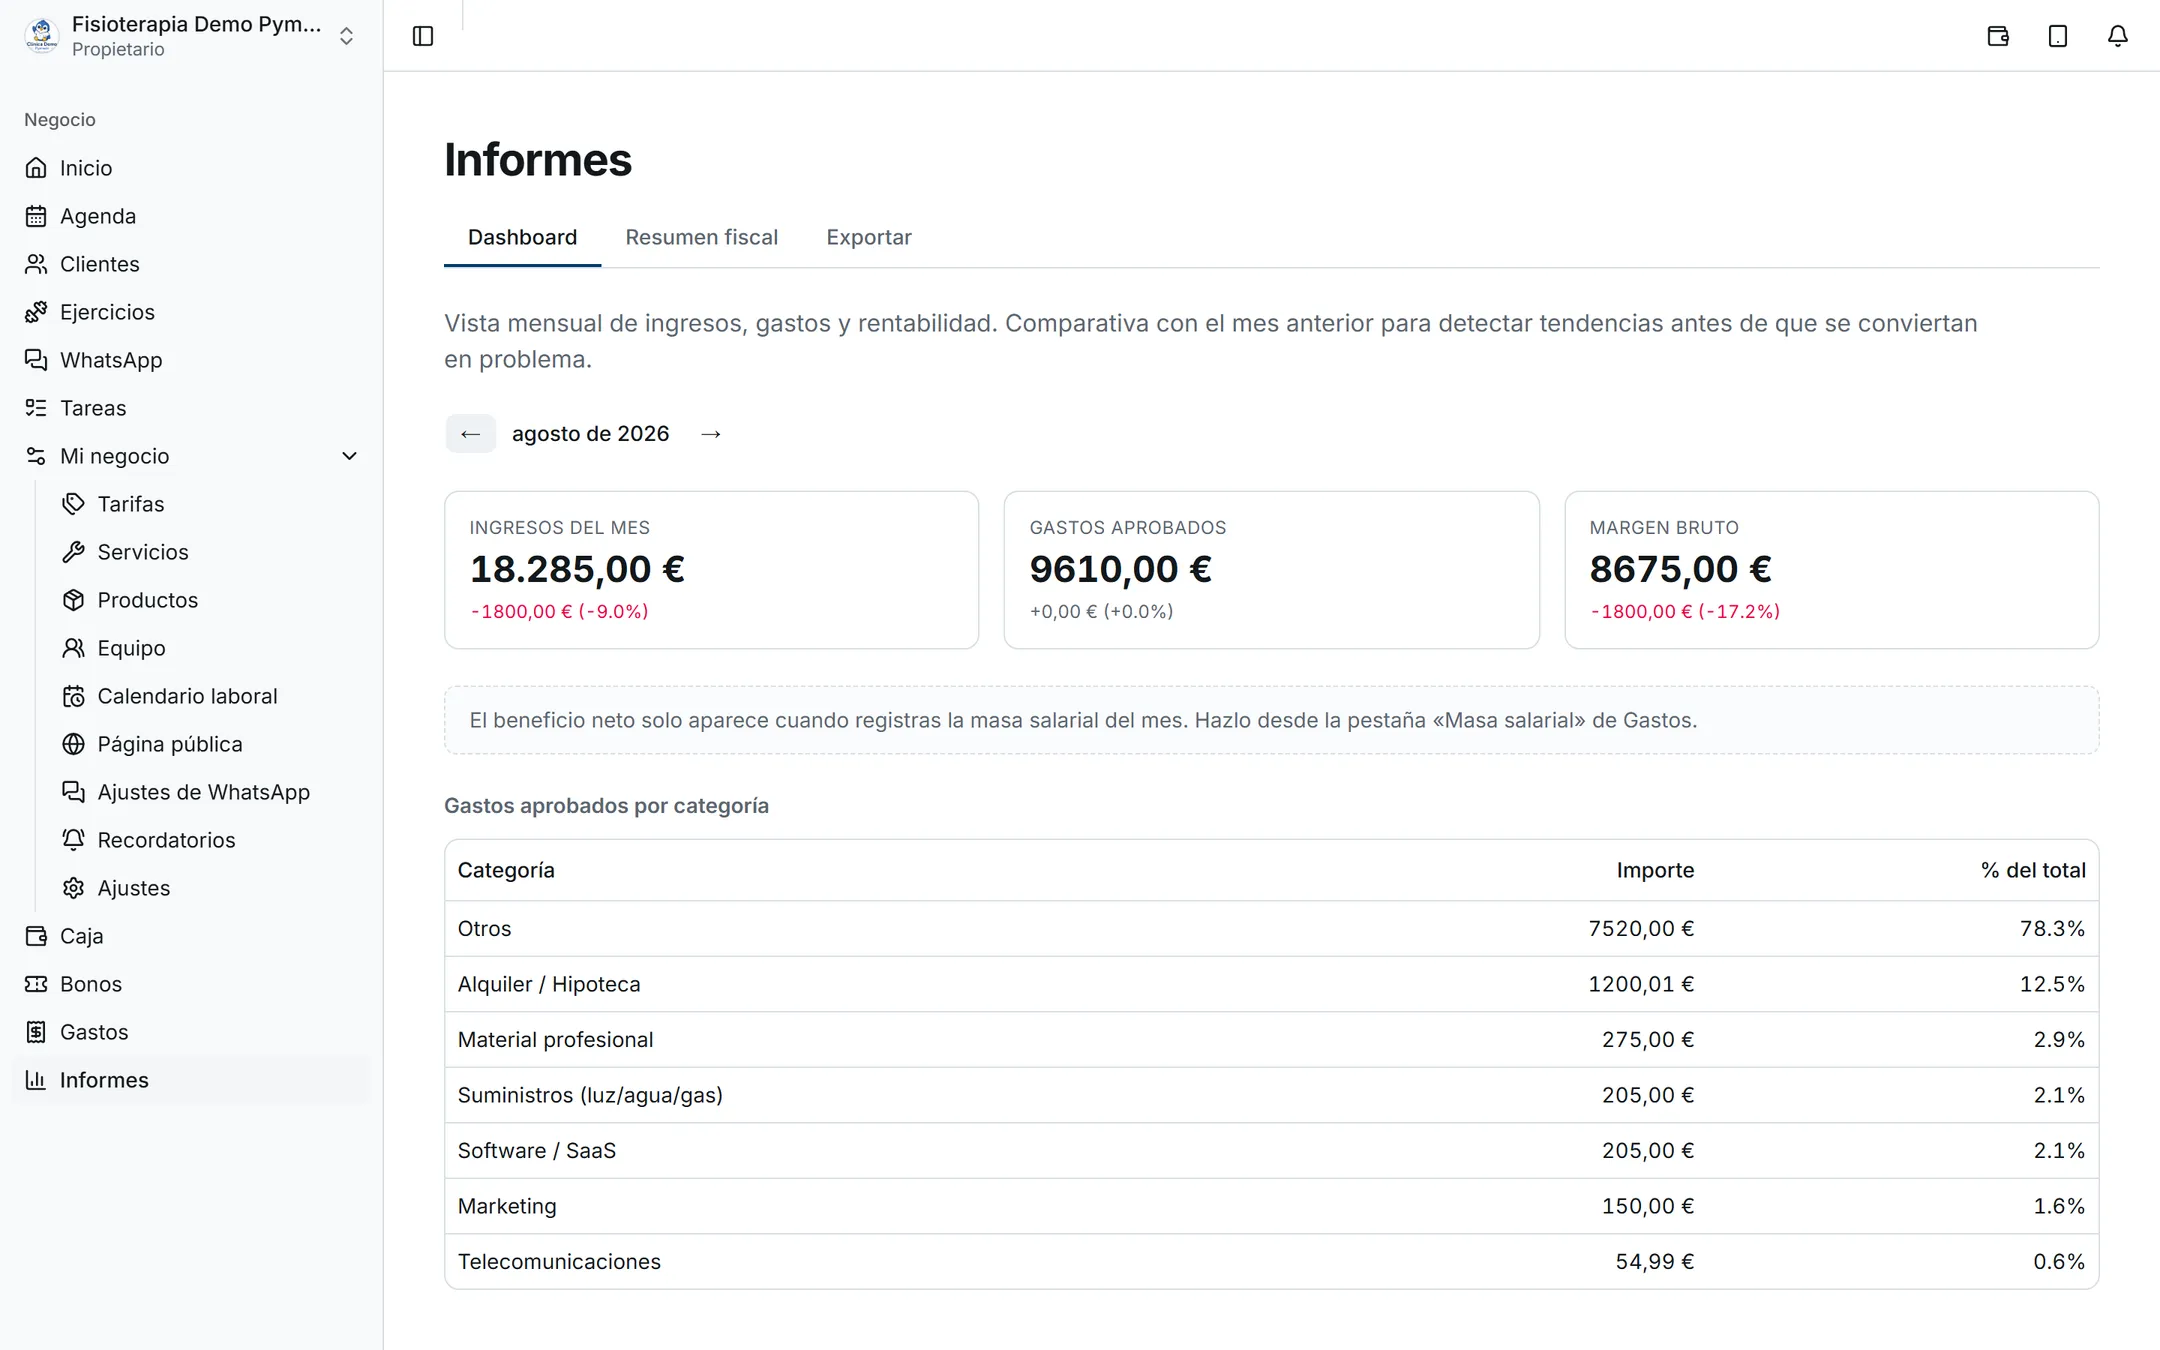Click the 54,99 € amount
The height and width of the screenshot is (1350, 2160).
pyautogui.click(x=1655, y=1262)
